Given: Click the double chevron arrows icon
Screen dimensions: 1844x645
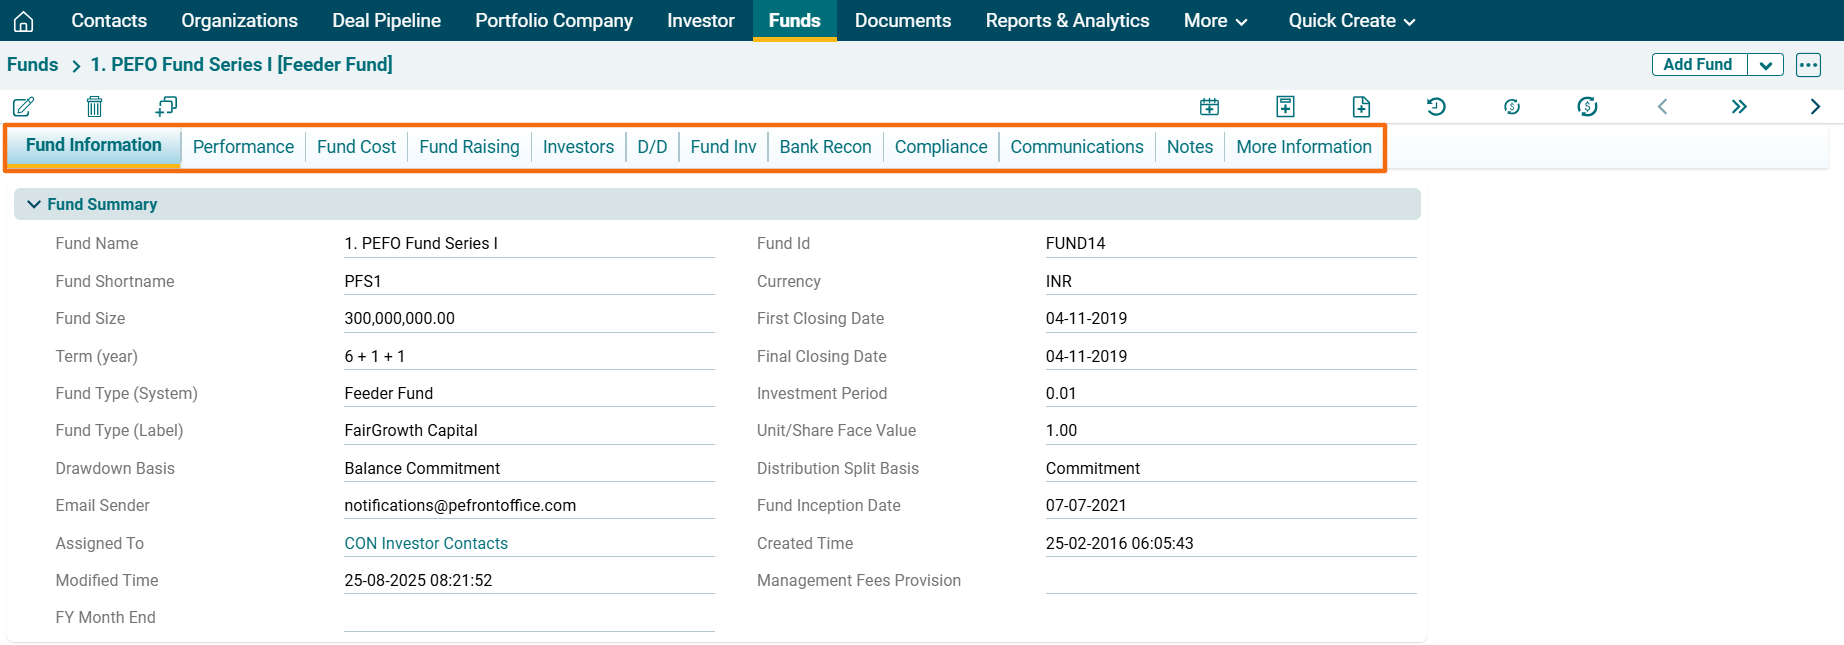Looking at the screenshot, I should pyautogui.click(x=1739, y=106).
